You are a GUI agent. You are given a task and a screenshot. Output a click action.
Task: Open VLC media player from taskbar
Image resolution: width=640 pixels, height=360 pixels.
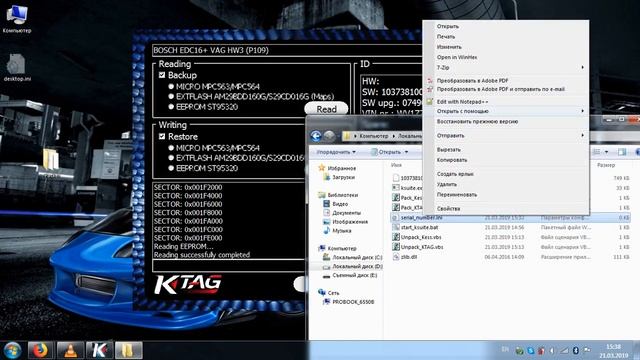(70, 350)
